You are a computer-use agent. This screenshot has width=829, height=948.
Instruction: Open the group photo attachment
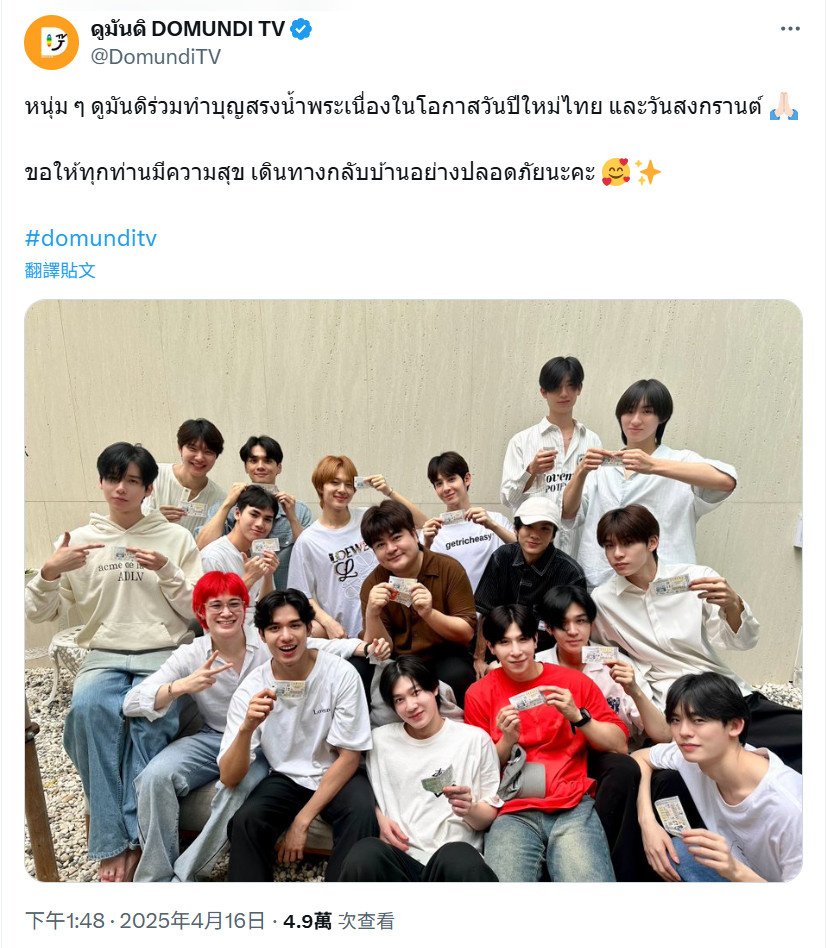pos(414,591)
